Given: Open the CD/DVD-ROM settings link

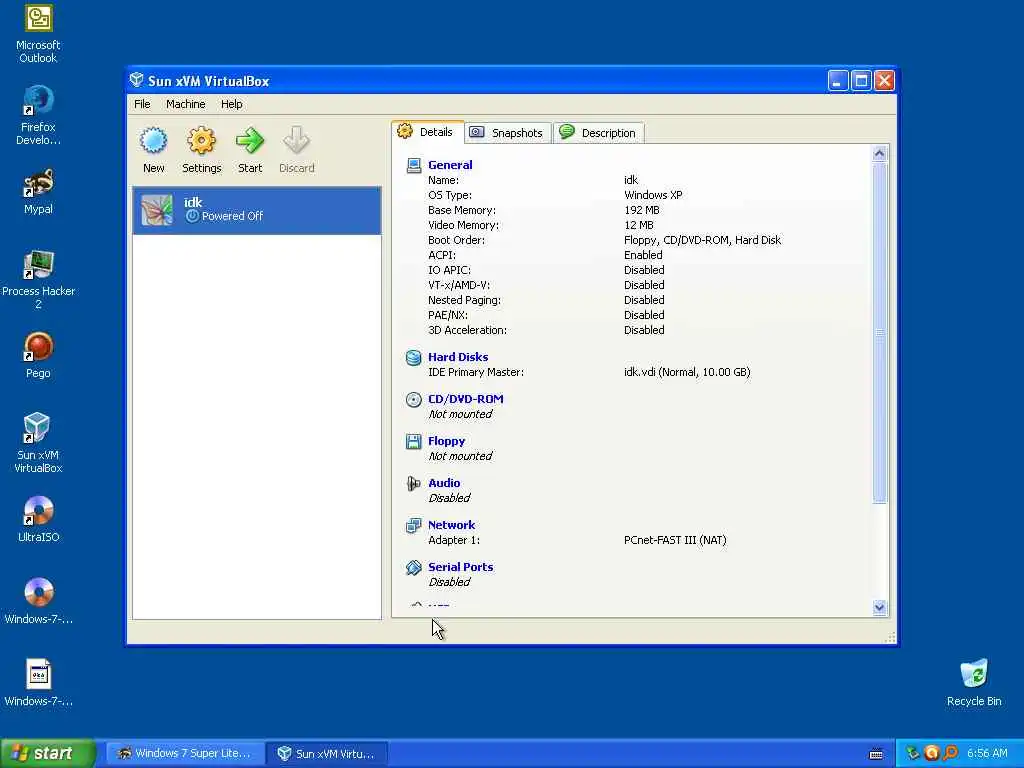Looking at the screenshot, I should (466, 399).
